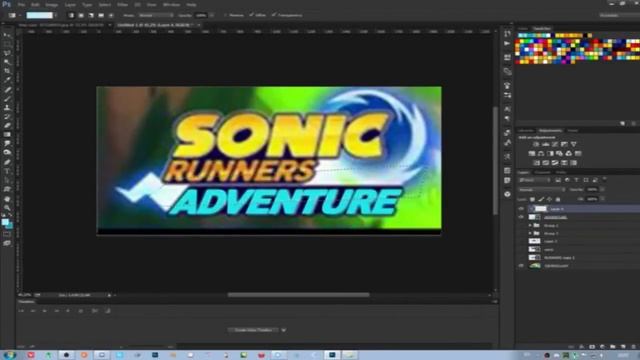This screenshot has height=360, width=640.
Task: Add a Color Balance adjustment
Action: [541, 154]
